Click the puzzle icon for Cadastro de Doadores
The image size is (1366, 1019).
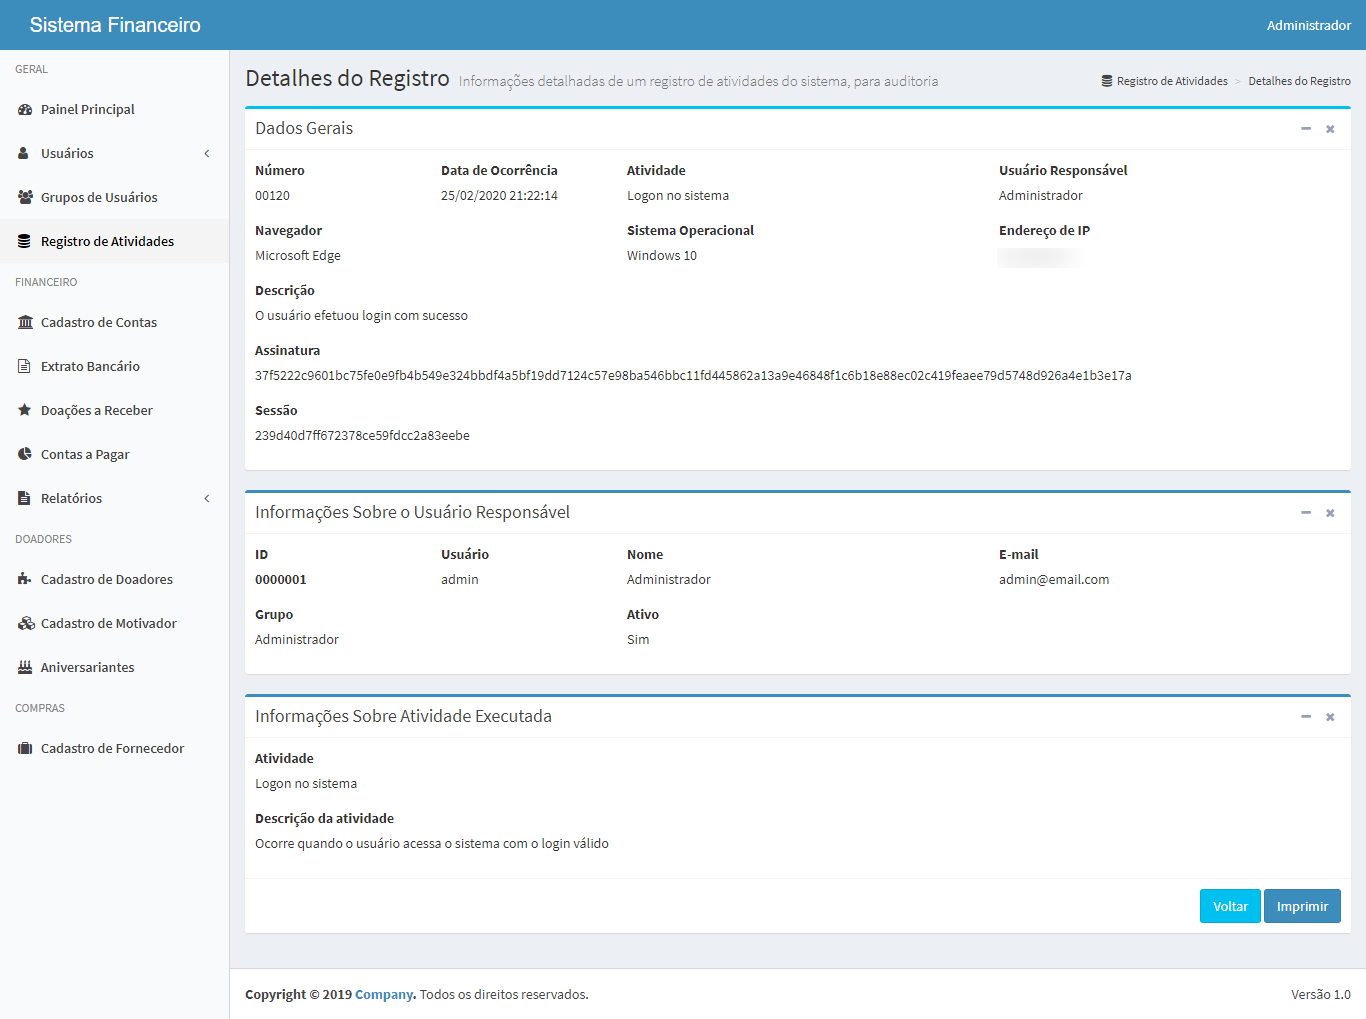tap(25, 579)
